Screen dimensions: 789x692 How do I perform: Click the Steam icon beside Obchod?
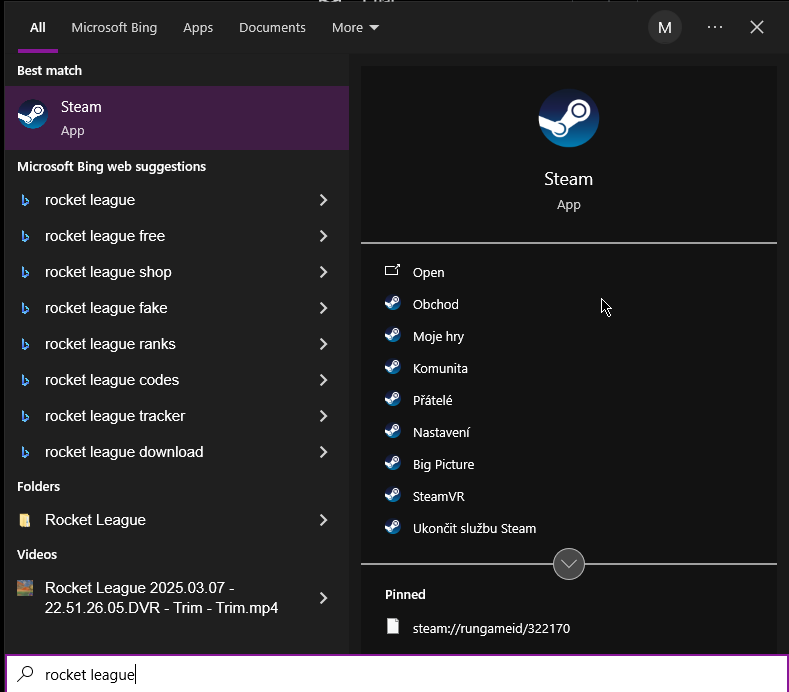click(x=392, y=303)
